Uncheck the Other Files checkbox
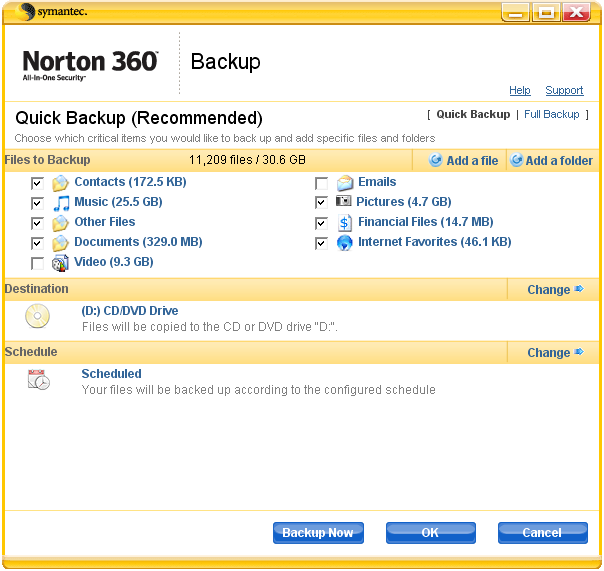 click(37, 223)
